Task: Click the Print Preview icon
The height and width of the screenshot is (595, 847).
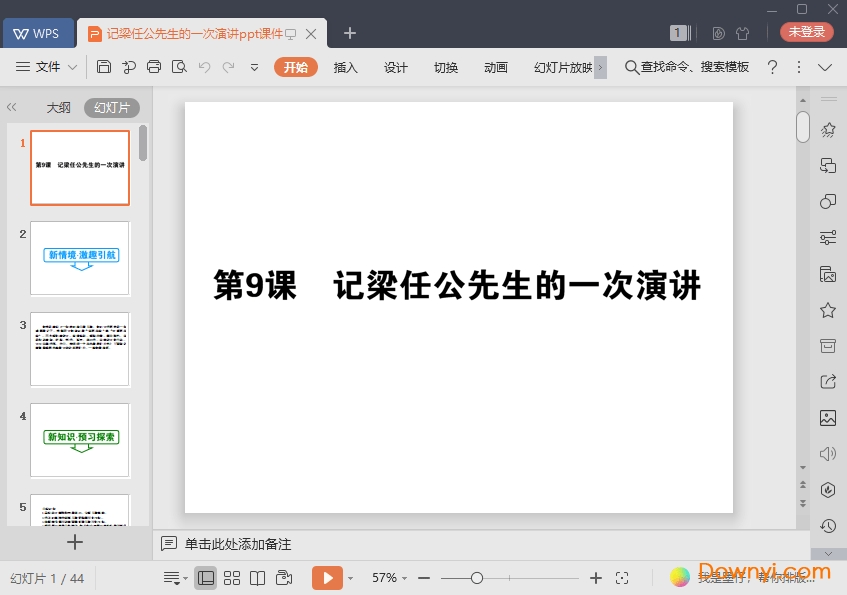Action: [x=179, y=67]
